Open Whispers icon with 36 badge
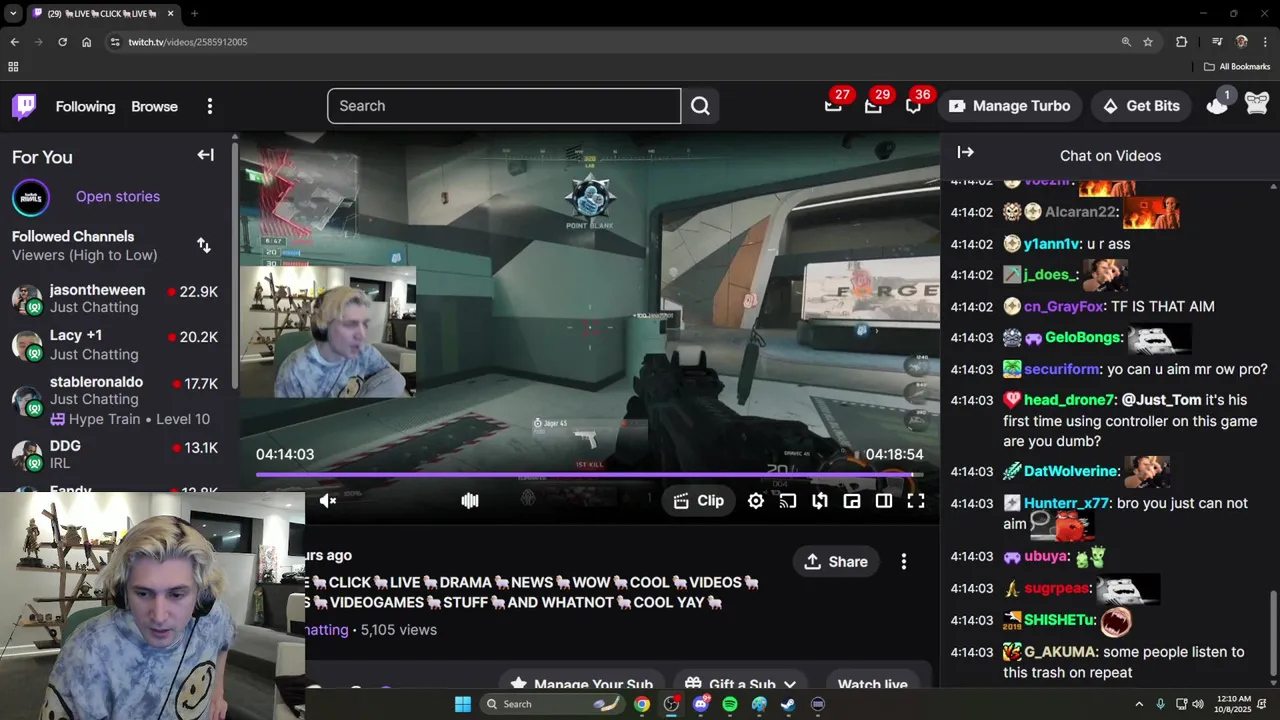1280x720 pixels. (x=913, y=105)
